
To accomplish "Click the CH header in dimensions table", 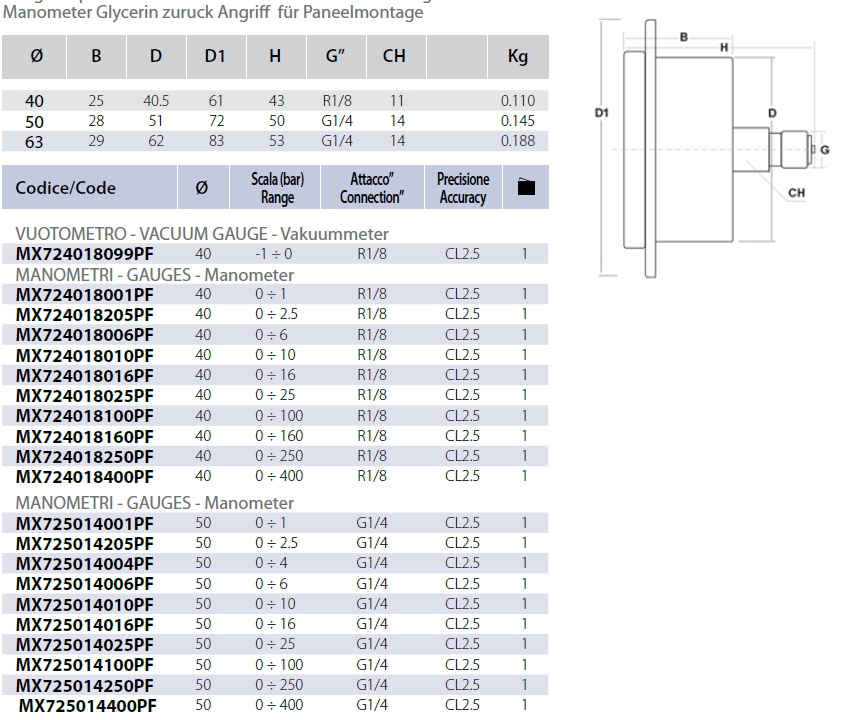I will coord(394,56).
